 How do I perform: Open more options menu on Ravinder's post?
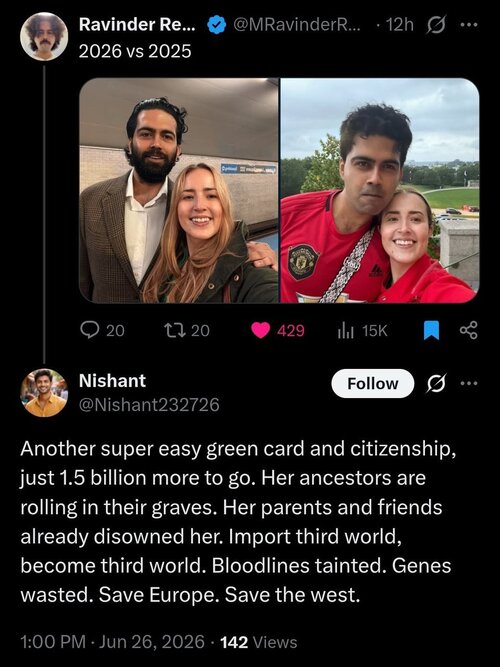click(x=469, y=25)
